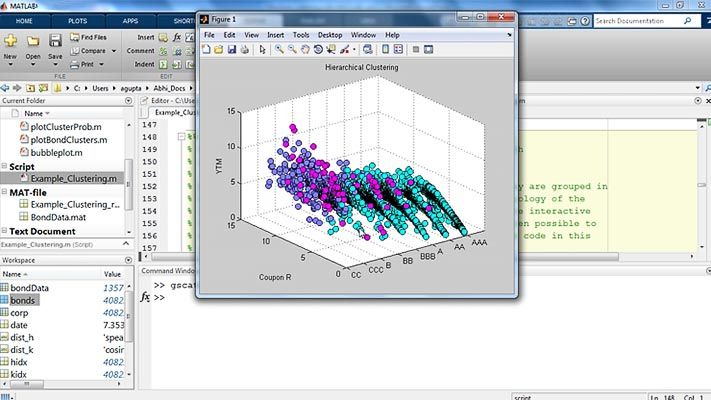The width and height of the screenshot is (711, 400).
Task: Save the figure with the floppy disk icon
Action: click(231, 49)
